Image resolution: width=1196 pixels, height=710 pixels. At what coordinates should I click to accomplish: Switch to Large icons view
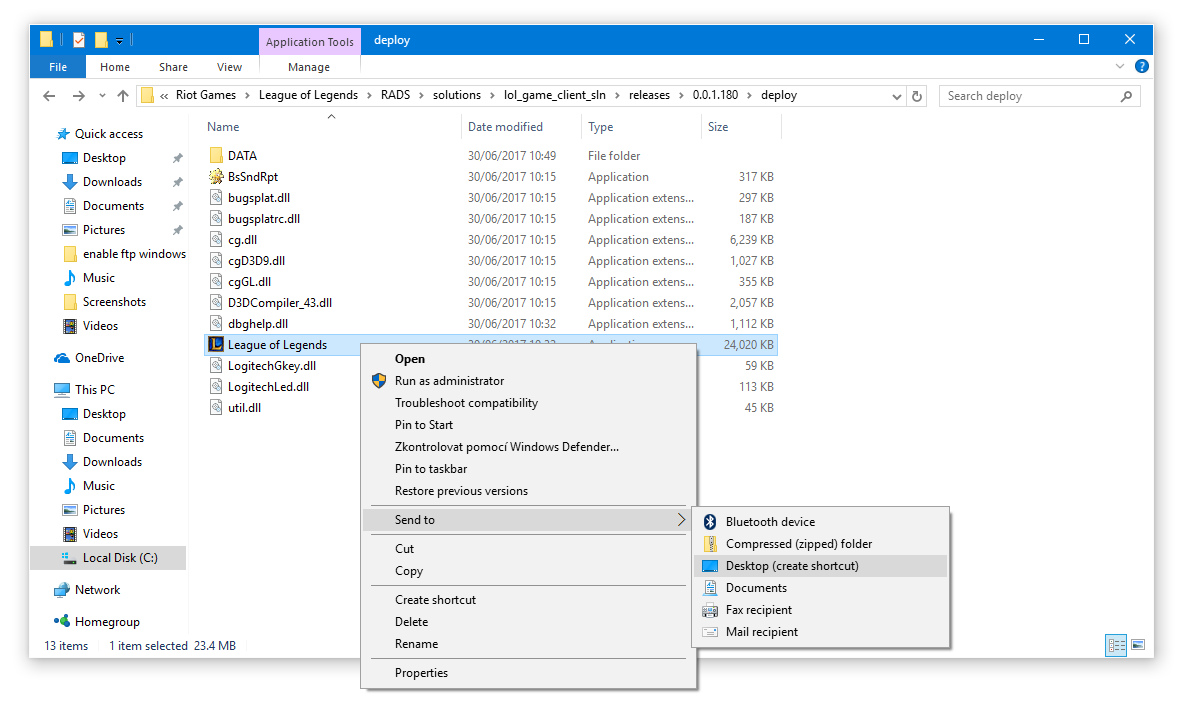1137,645
